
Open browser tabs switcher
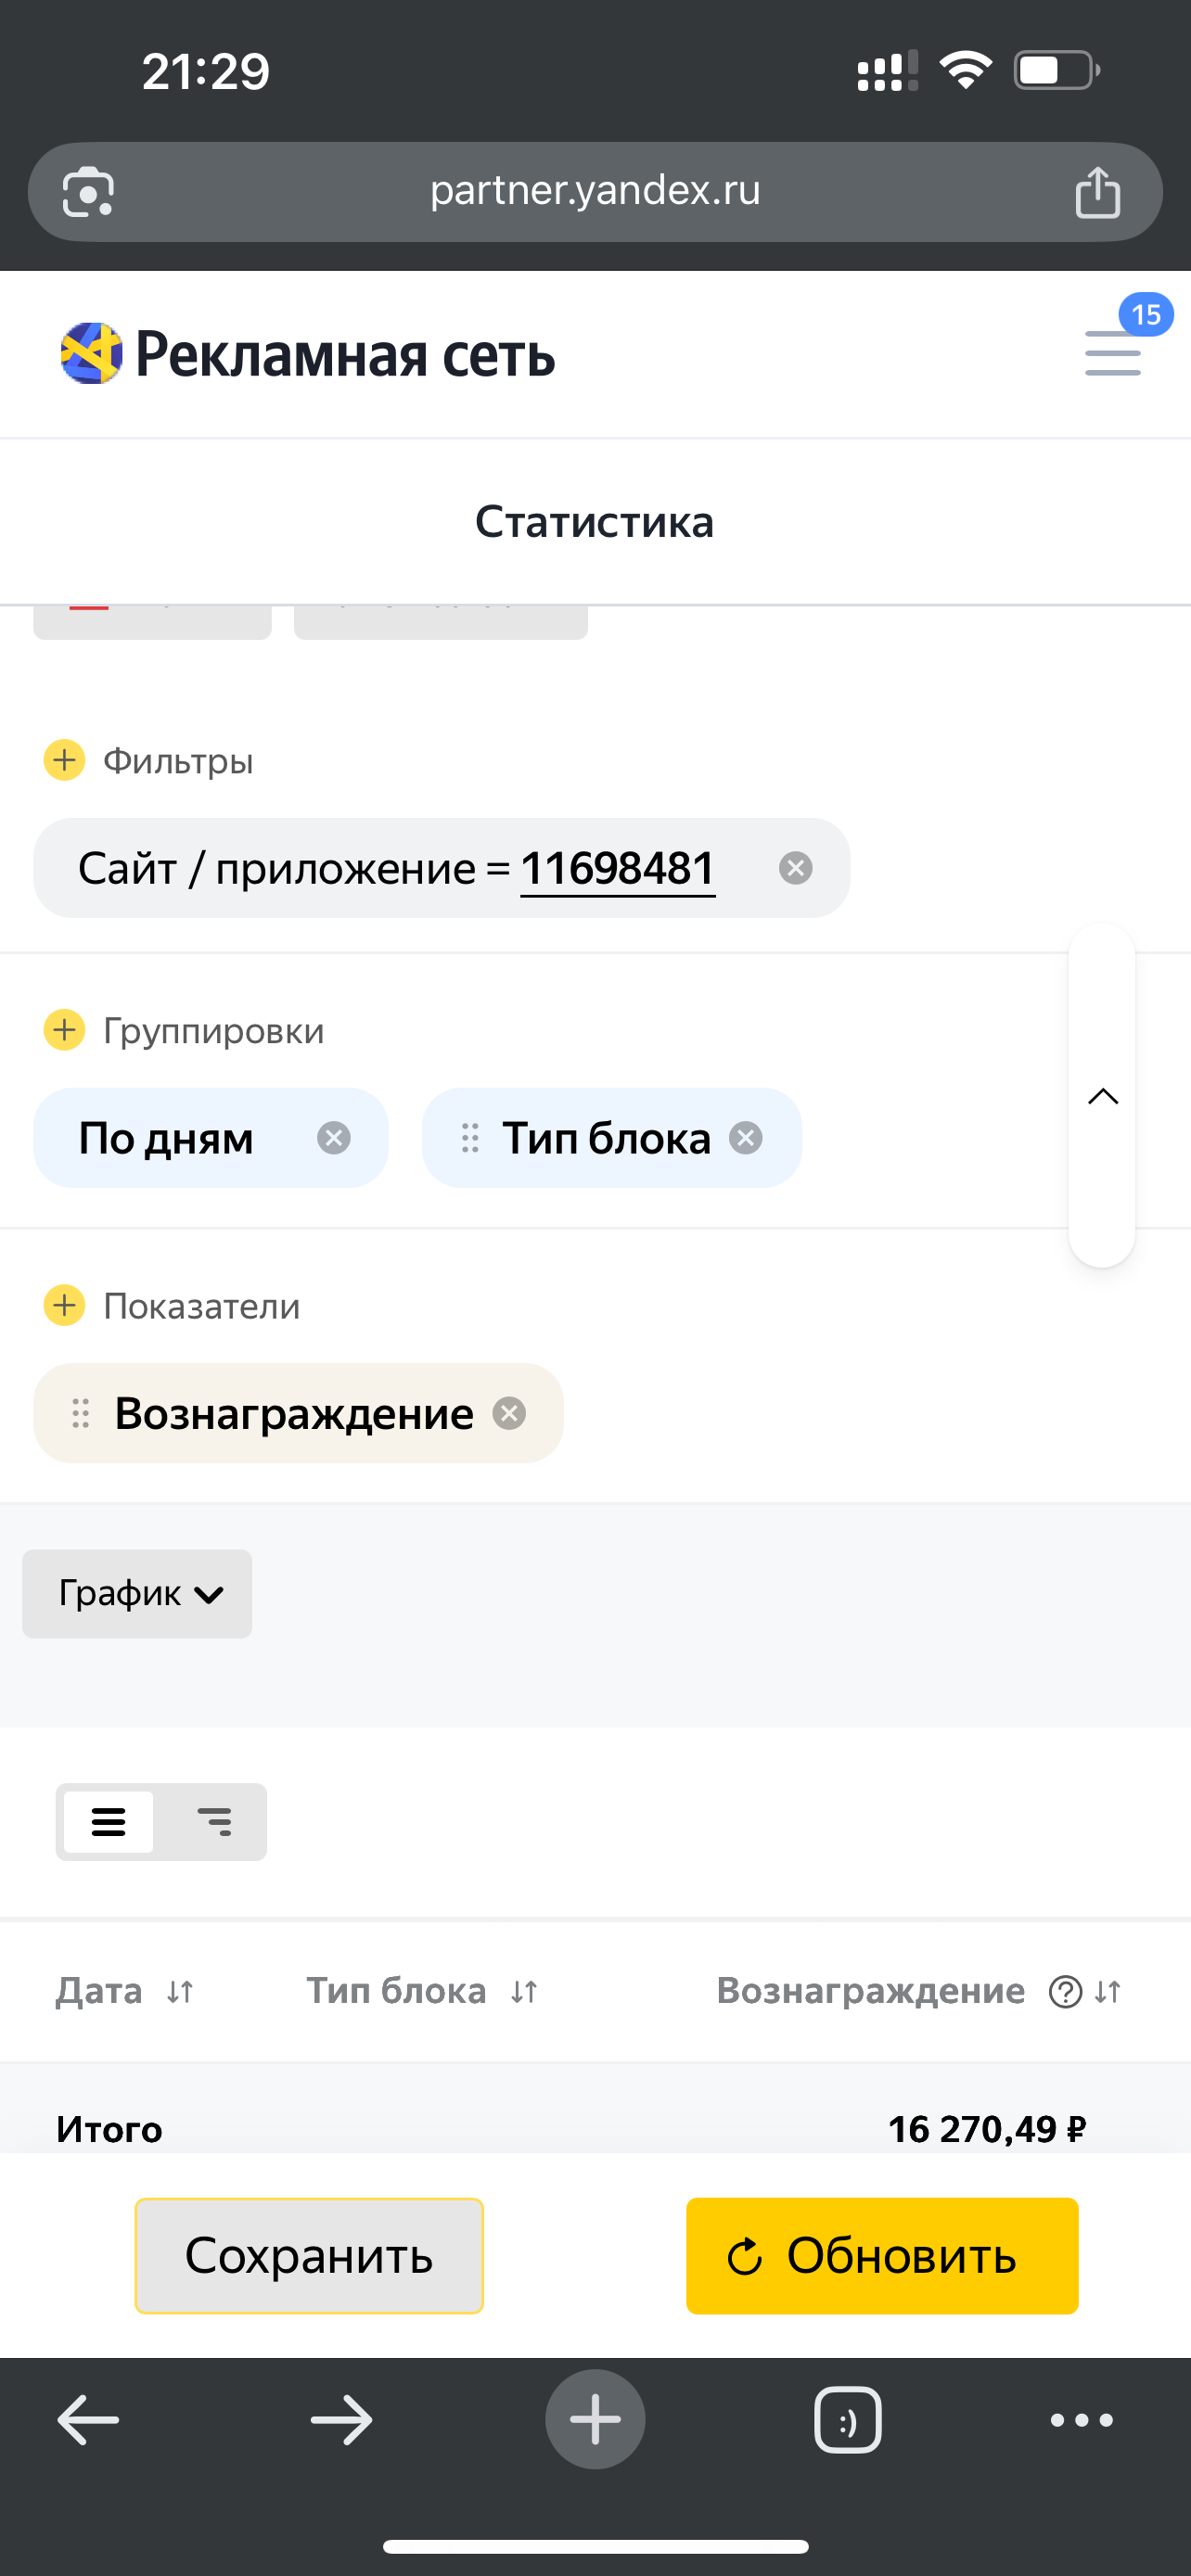pyautogui.click(x=847, y=2421)
